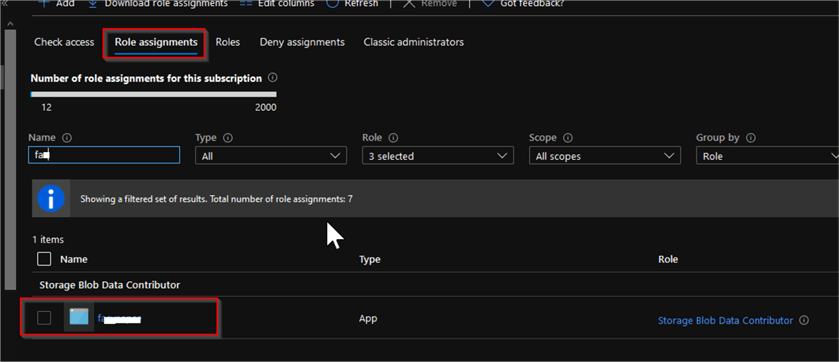Screen dimensions: 839x362
Task: Click the Type column header
Action: pyautogui.click(x=370, y=259)
